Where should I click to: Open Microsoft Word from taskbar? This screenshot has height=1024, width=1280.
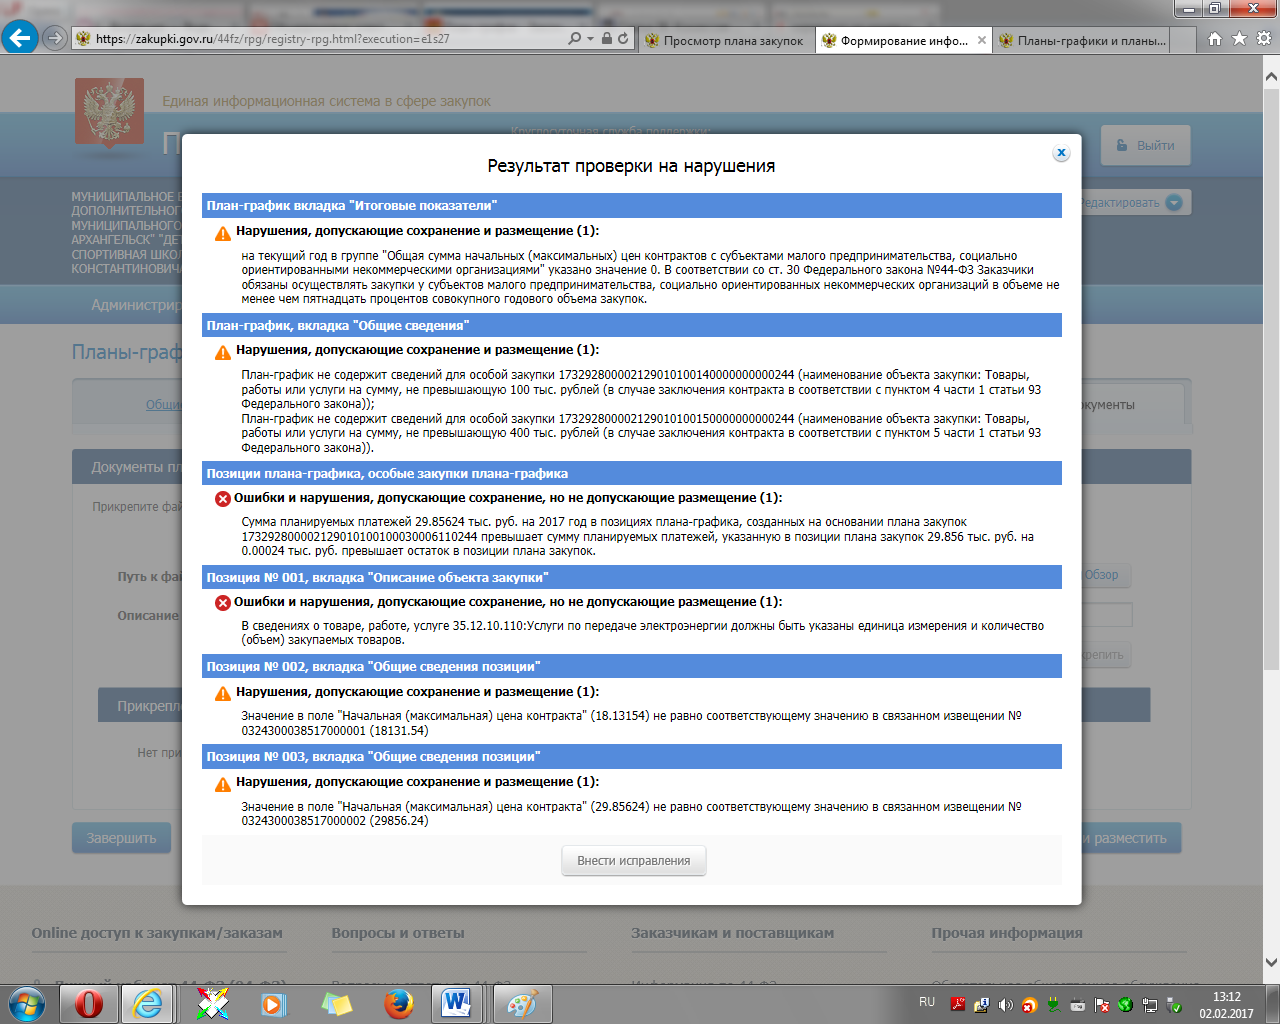458,1003
